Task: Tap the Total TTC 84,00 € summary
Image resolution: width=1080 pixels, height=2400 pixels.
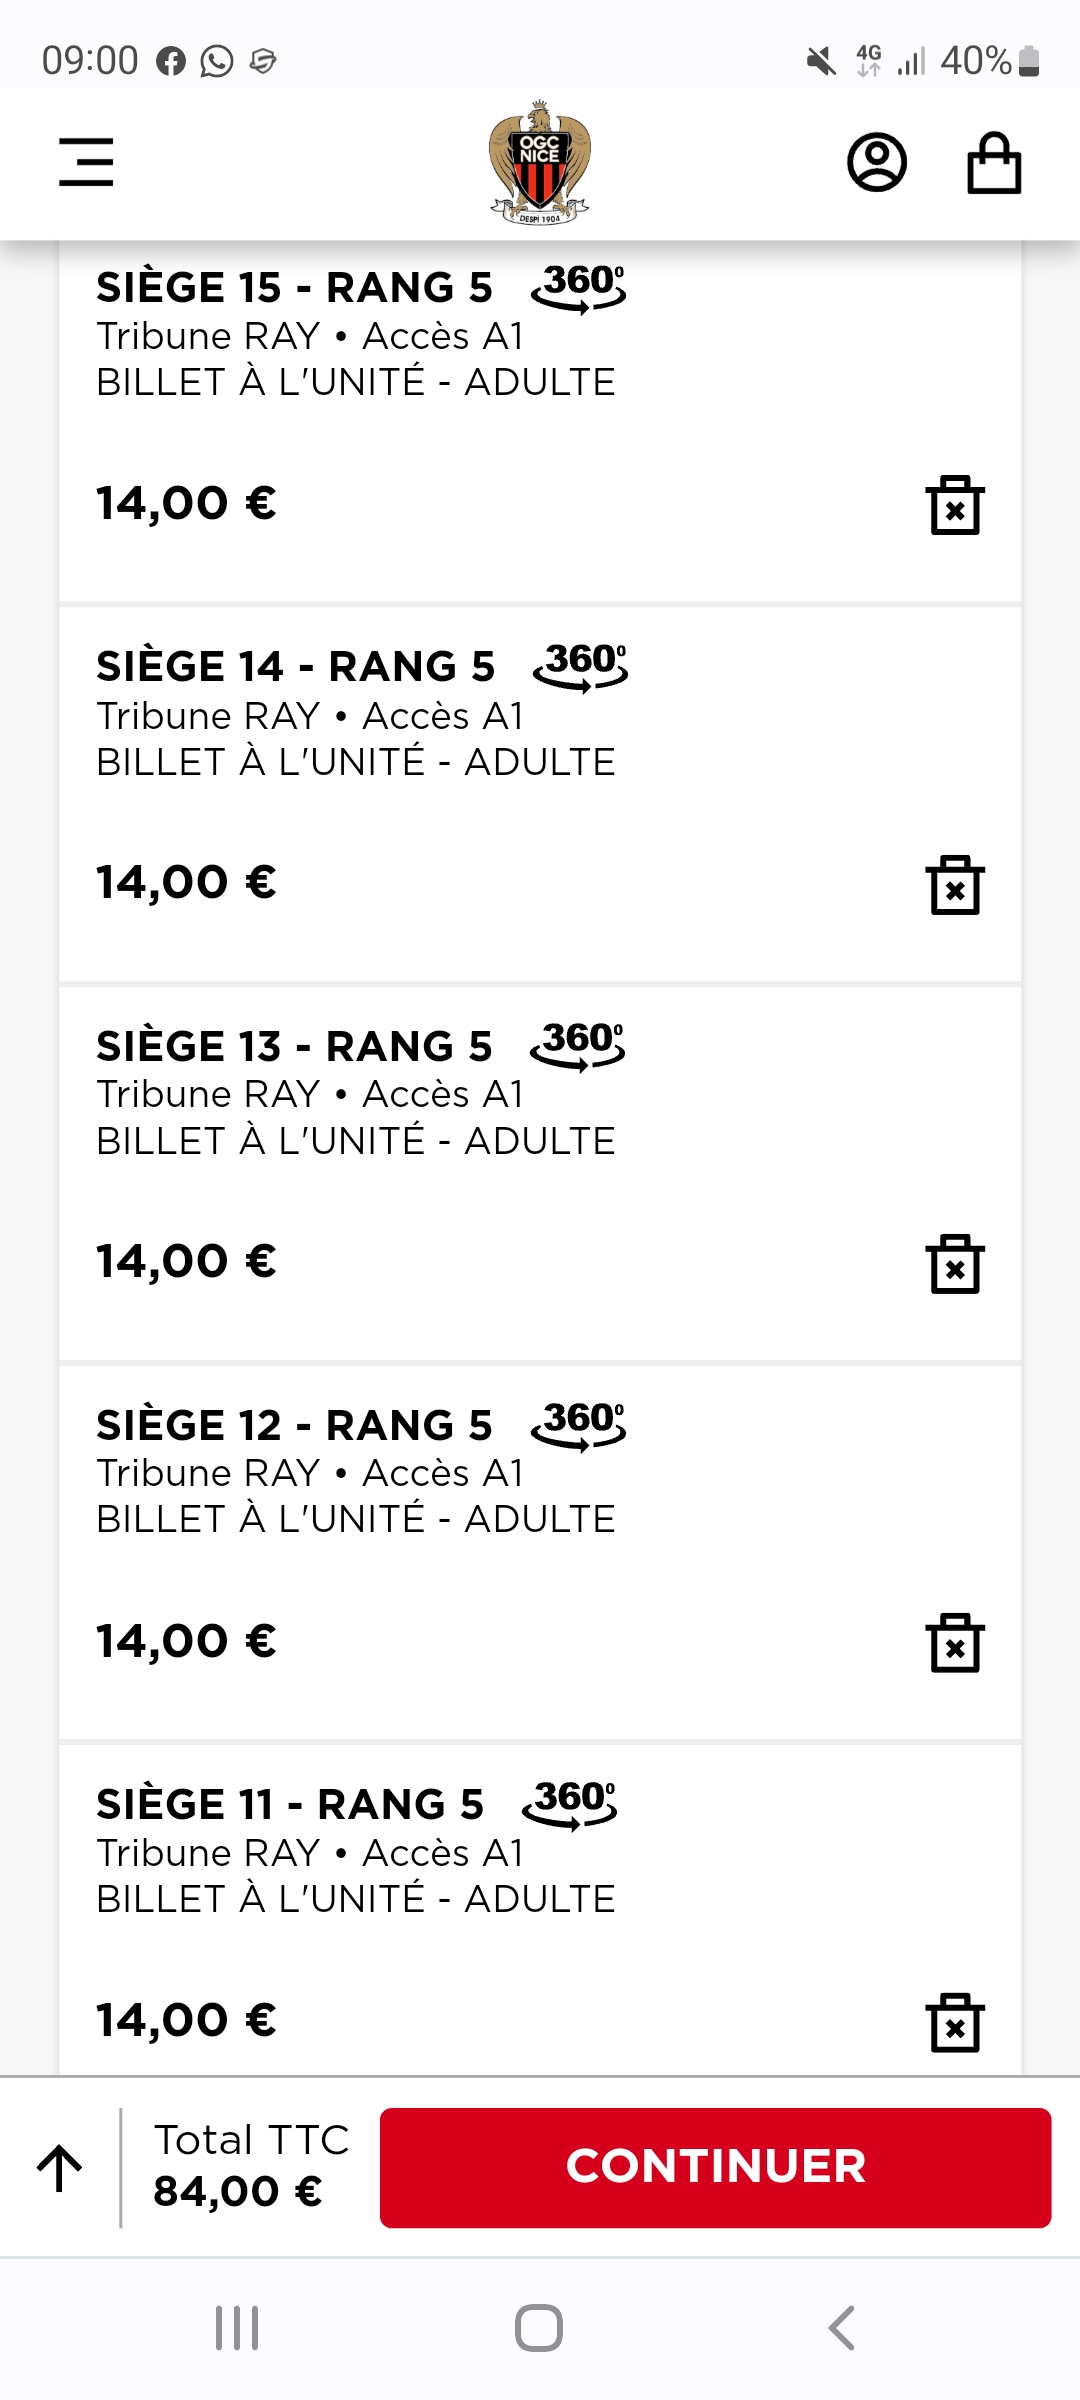Action: 250,2166
